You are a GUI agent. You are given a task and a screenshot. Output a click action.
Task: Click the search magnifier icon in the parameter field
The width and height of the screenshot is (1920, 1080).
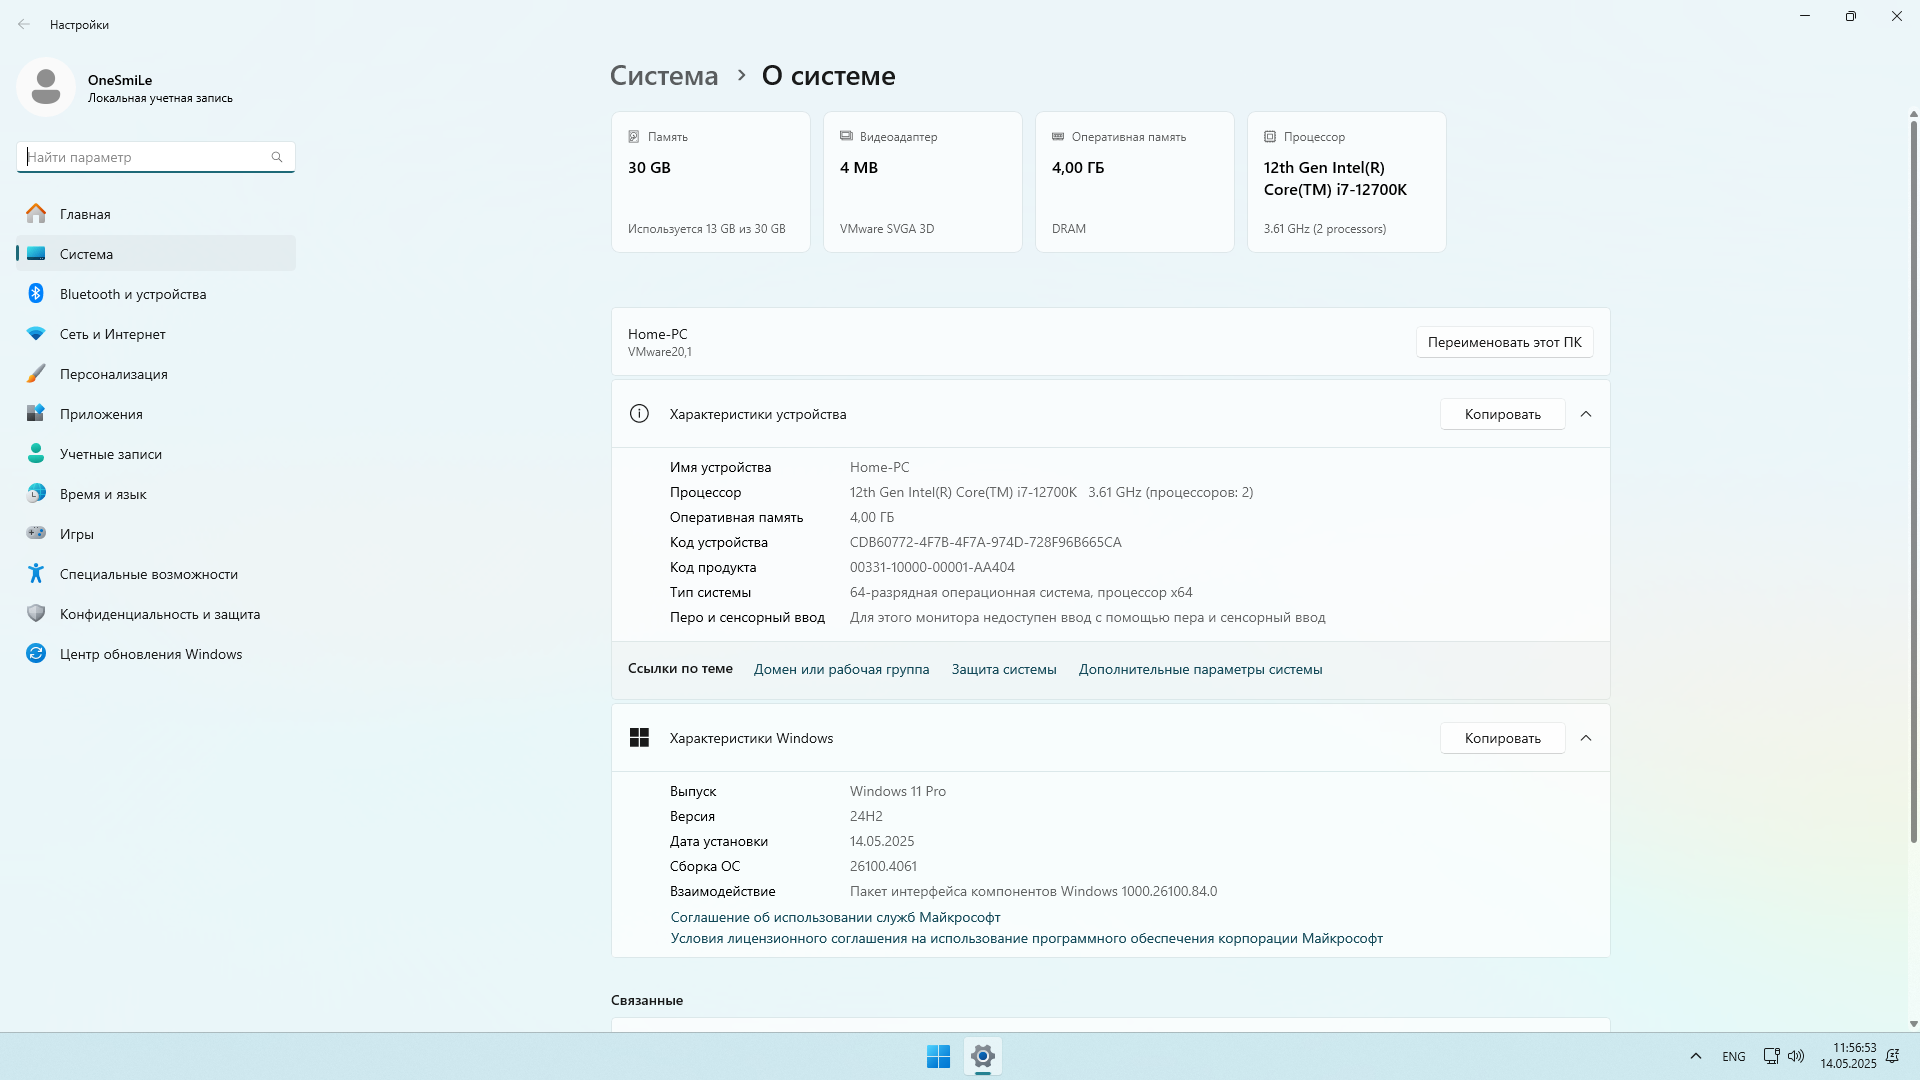pos(277,157)
